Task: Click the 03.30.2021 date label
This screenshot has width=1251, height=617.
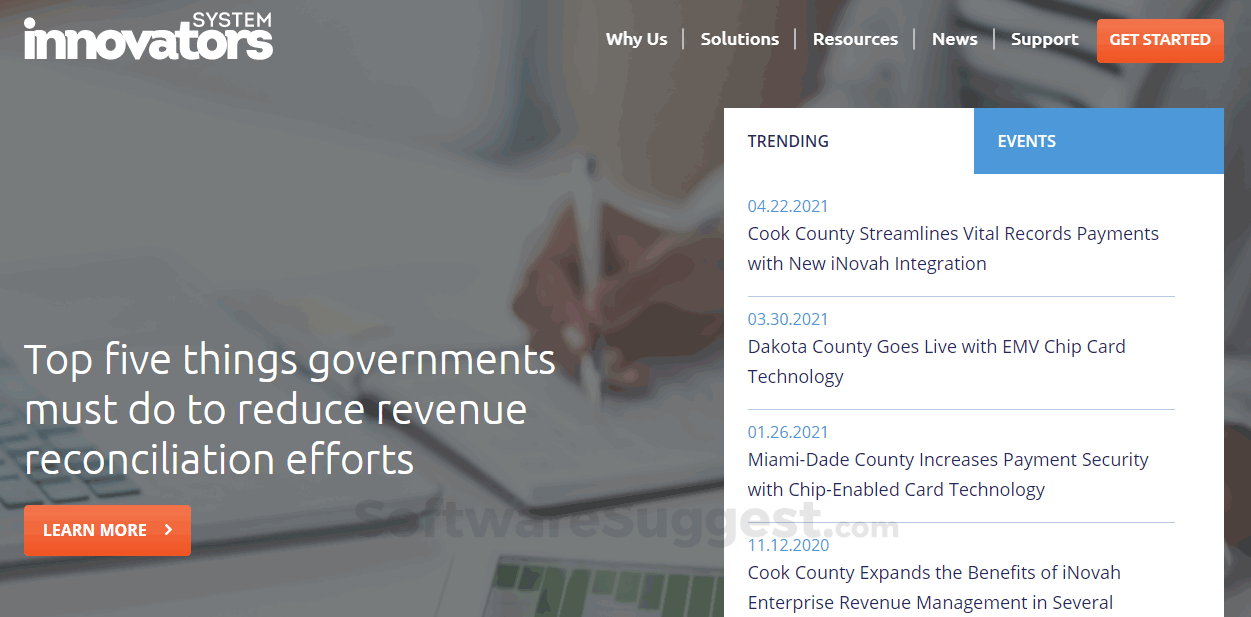Action: tap(788, 319)
